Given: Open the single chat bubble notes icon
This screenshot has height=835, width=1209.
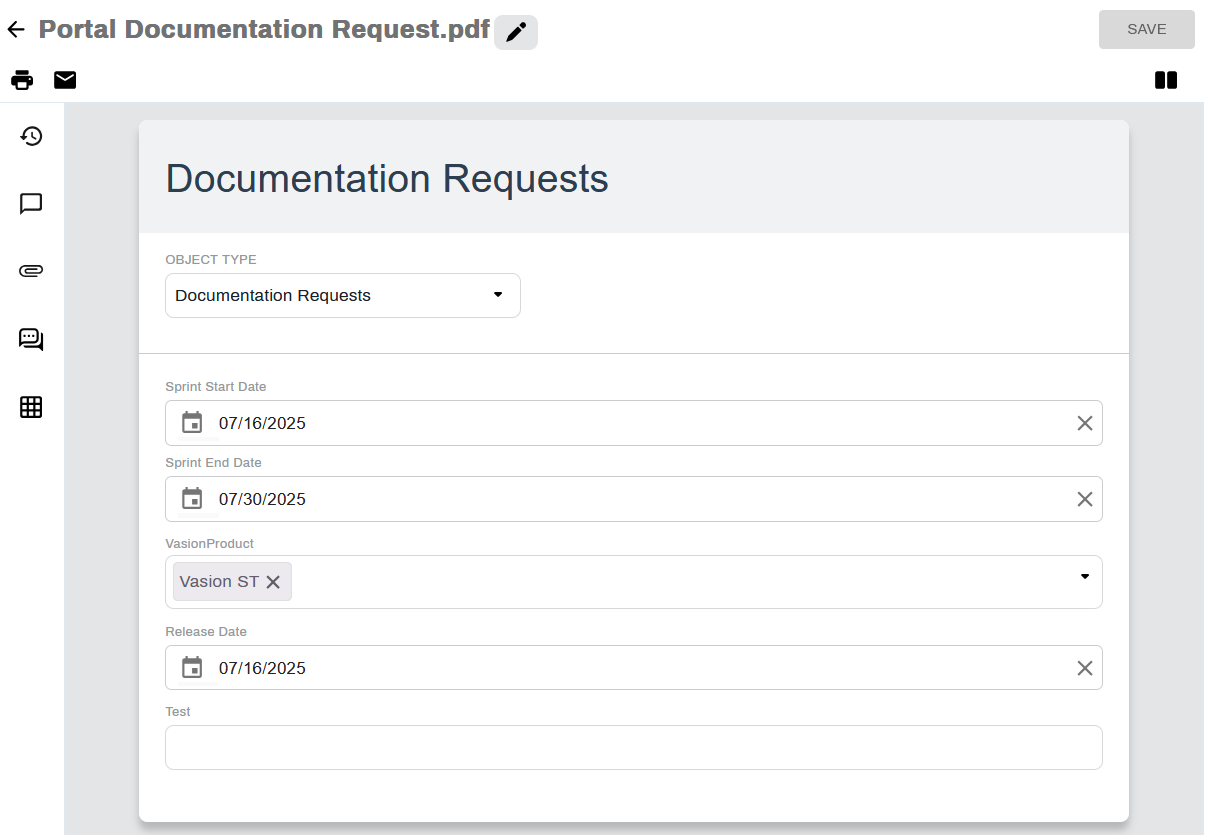Looking at the screenshot, I should [31, 204].
